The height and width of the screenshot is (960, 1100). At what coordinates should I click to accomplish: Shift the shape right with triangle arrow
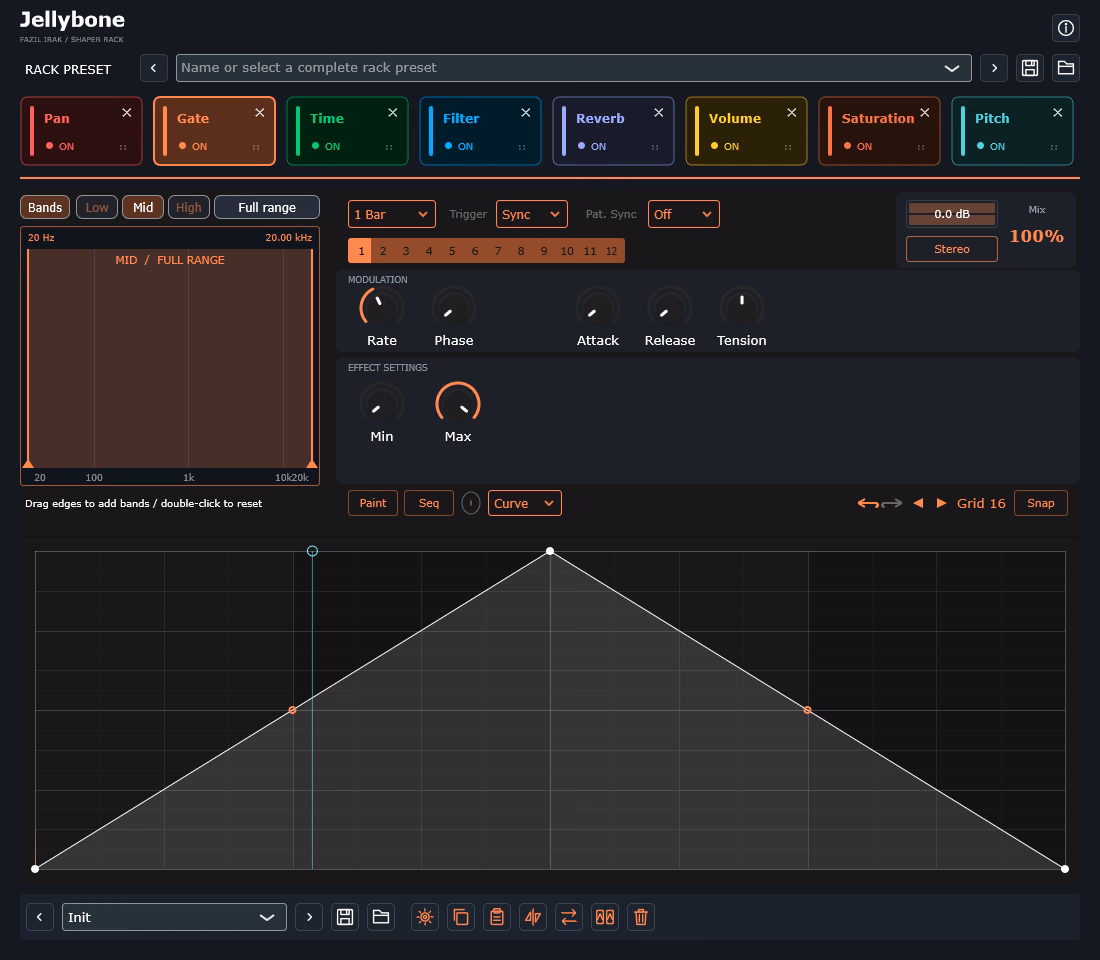click(941, 503)
